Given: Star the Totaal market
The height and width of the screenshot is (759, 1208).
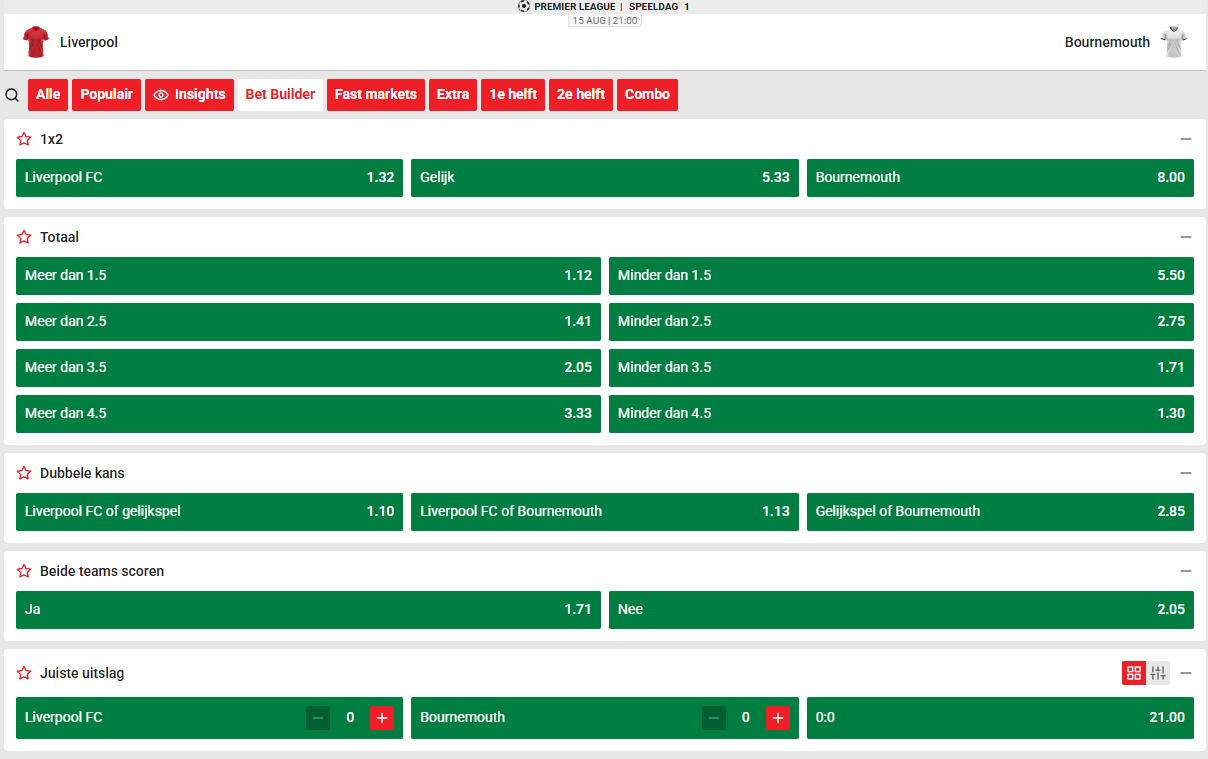Looking at the screenshot, I should coord(24,237).
